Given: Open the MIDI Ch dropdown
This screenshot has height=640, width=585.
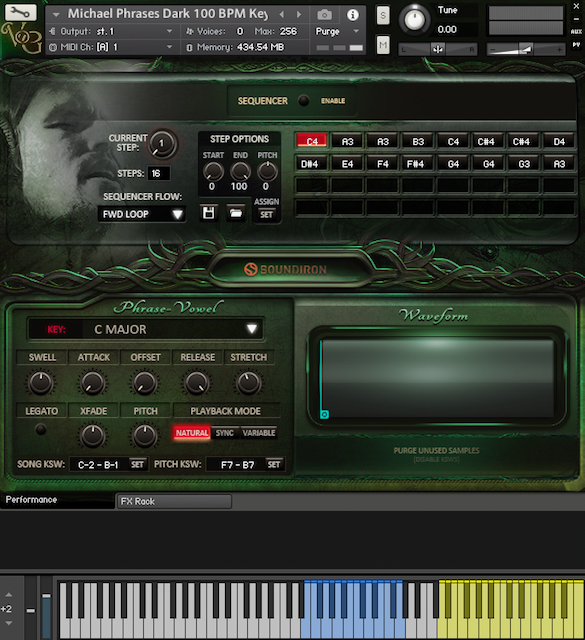Looking at the screenshot, I should [111, 47].
